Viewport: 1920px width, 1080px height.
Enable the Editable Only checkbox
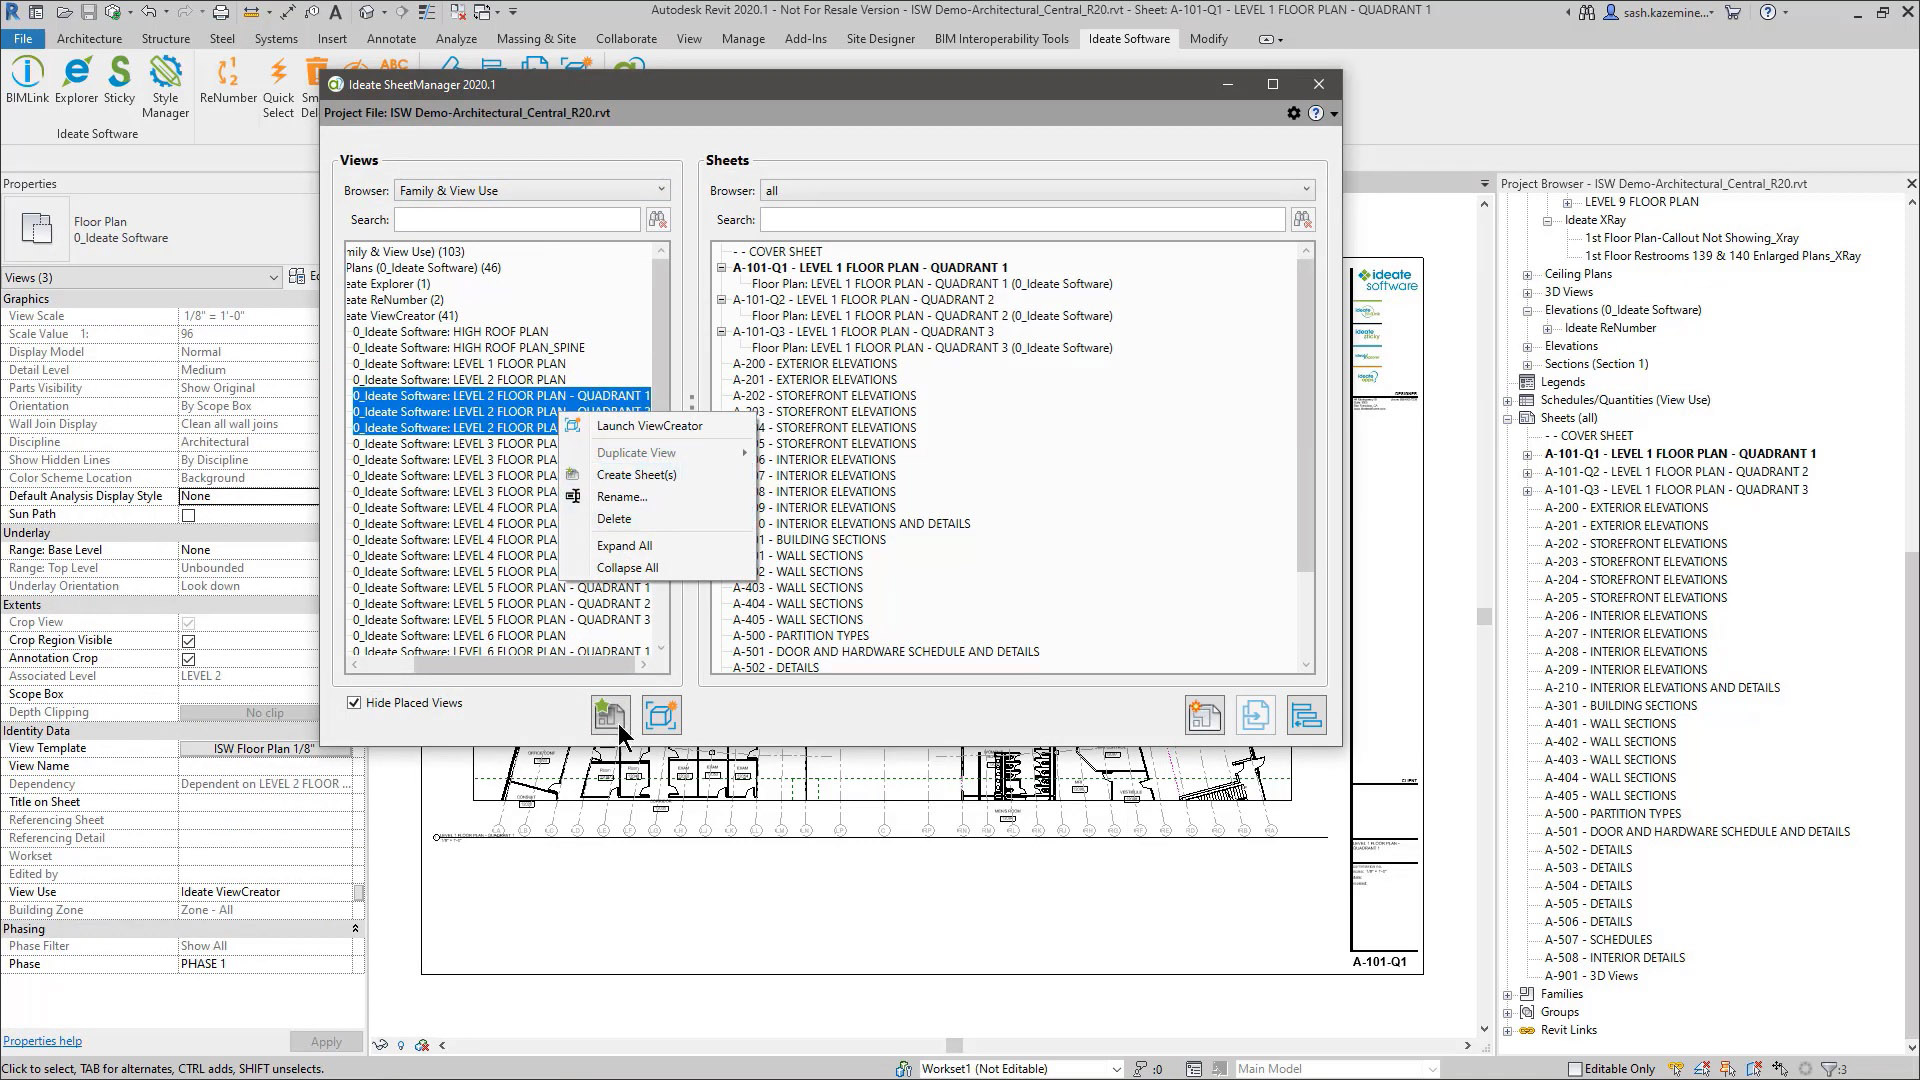1575,1069
